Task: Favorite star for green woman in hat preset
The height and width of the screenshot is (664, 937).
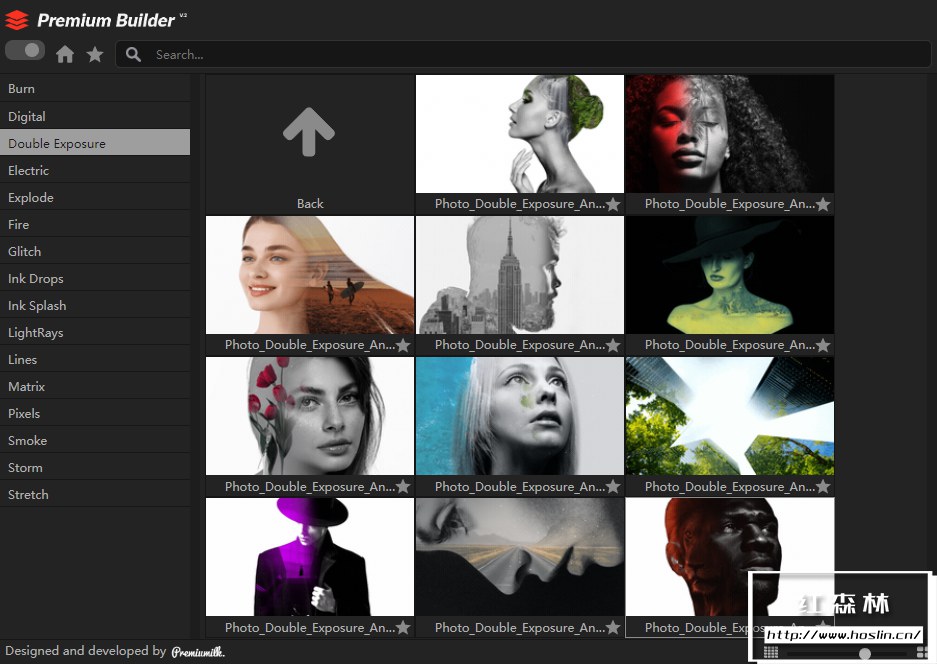Action: pos(823,345)
